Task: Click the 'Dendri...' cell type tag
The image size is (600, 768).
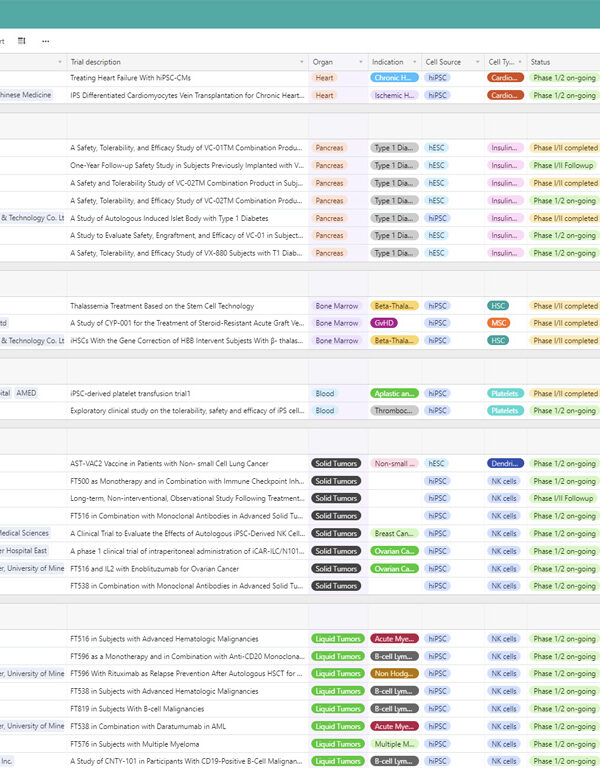Action: [x=505, y=464]
